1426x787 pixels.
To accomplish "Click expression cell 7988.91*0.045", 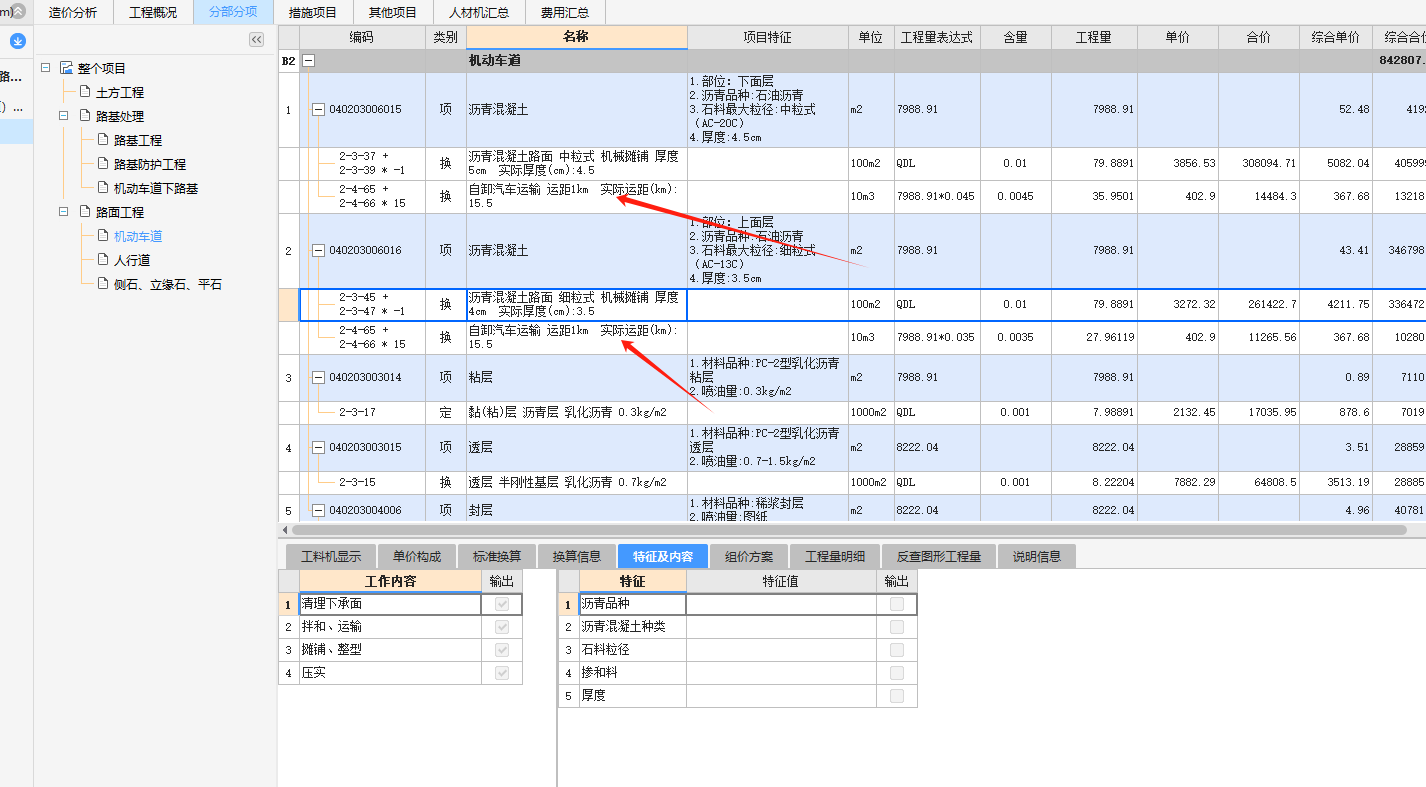I will click(937, 197).
